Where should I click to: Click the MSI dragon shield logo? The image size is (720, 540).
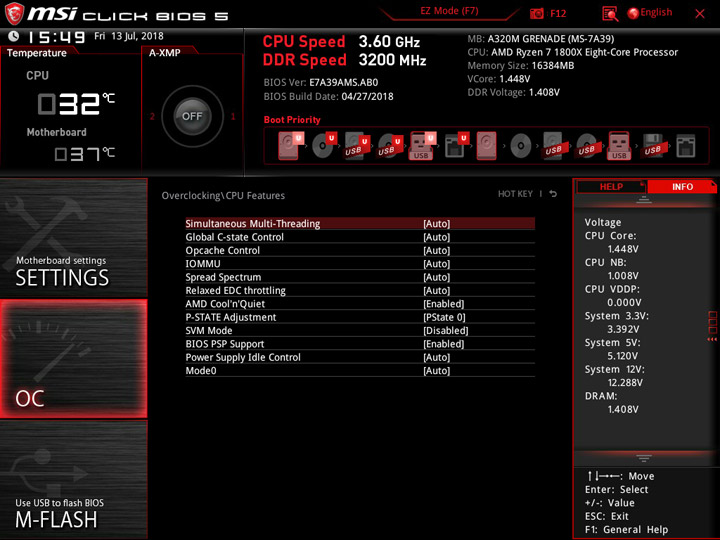point(14,14)
